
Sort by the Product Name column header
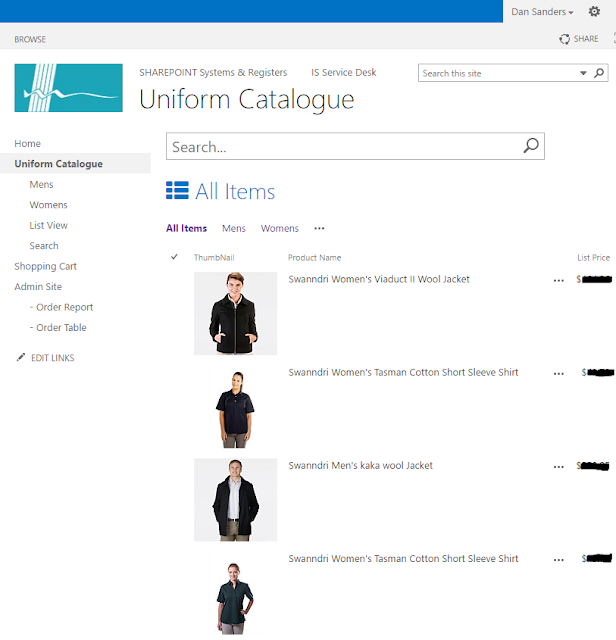(314, 258)
